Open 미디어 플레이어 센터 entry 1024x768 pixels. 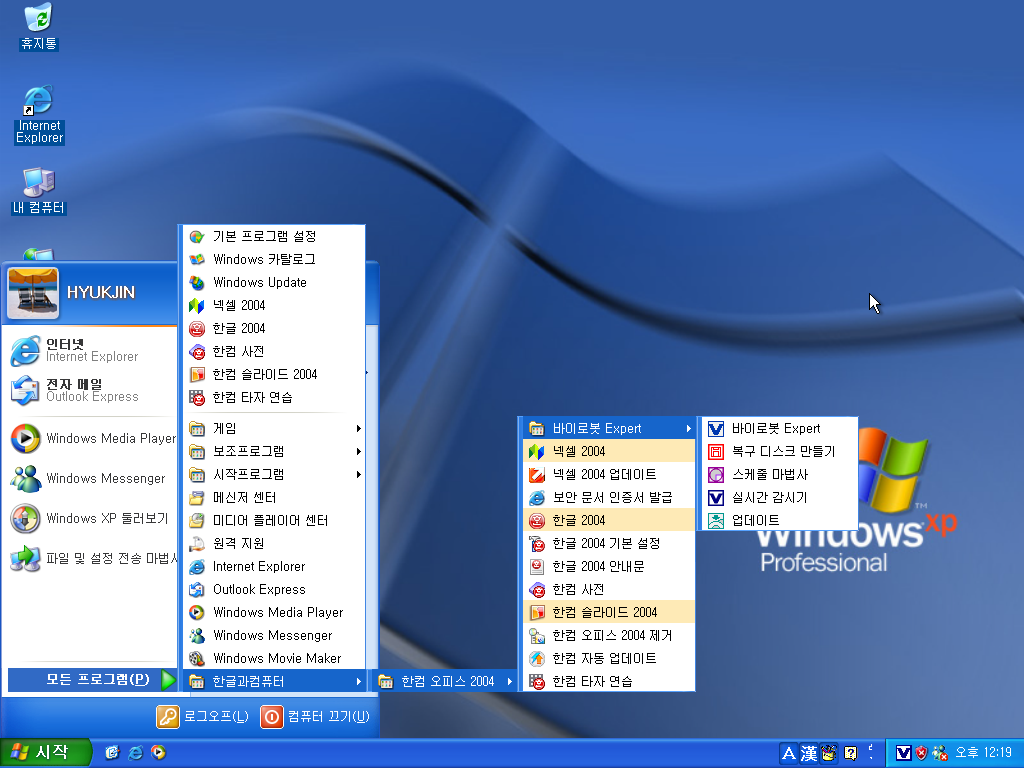(272, 520)
